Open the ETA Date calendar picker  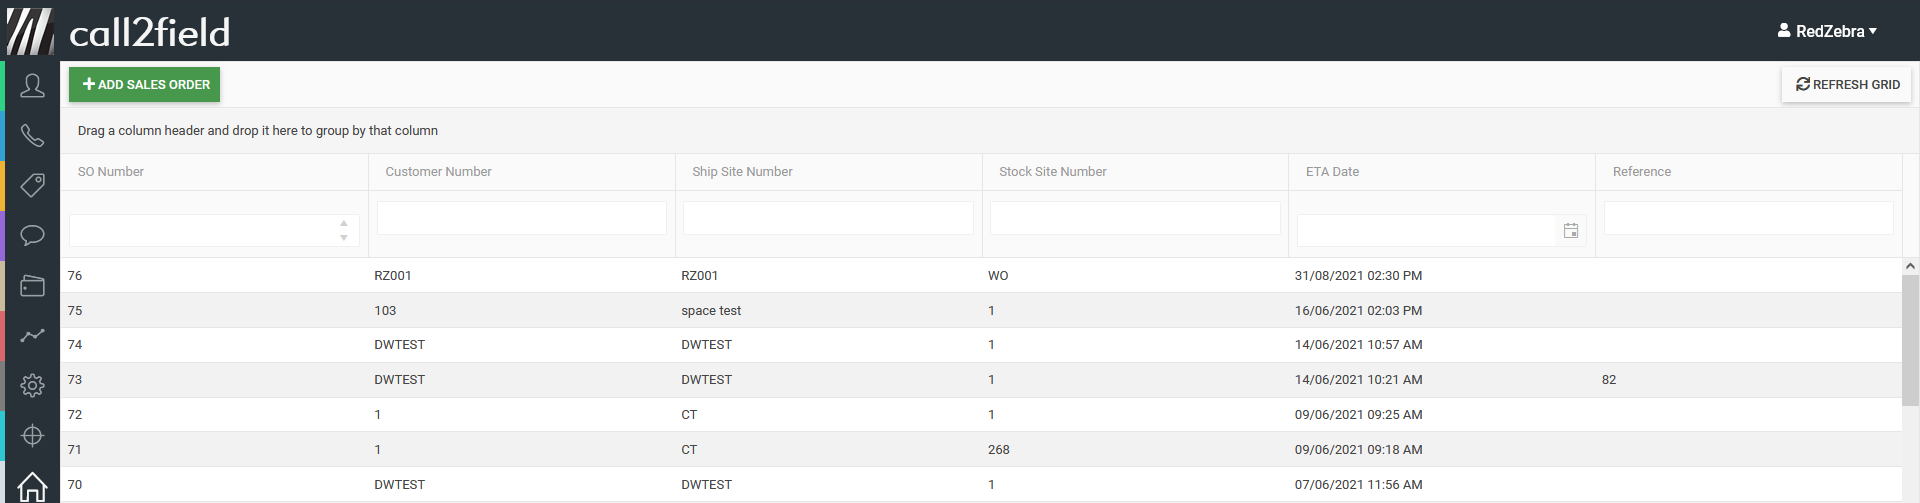point(1571,231)
